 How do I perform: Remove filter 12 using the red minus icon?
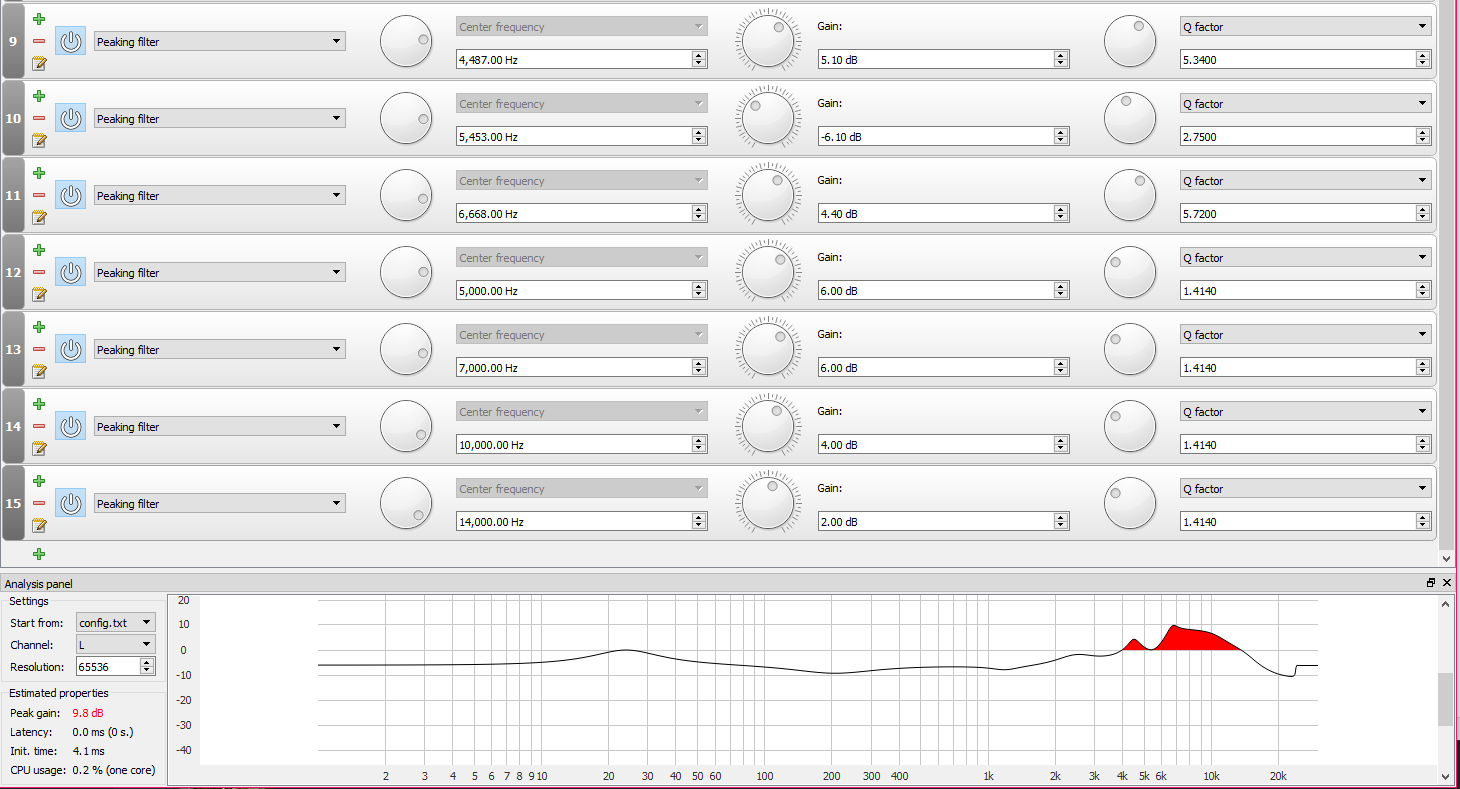point(39,271)
